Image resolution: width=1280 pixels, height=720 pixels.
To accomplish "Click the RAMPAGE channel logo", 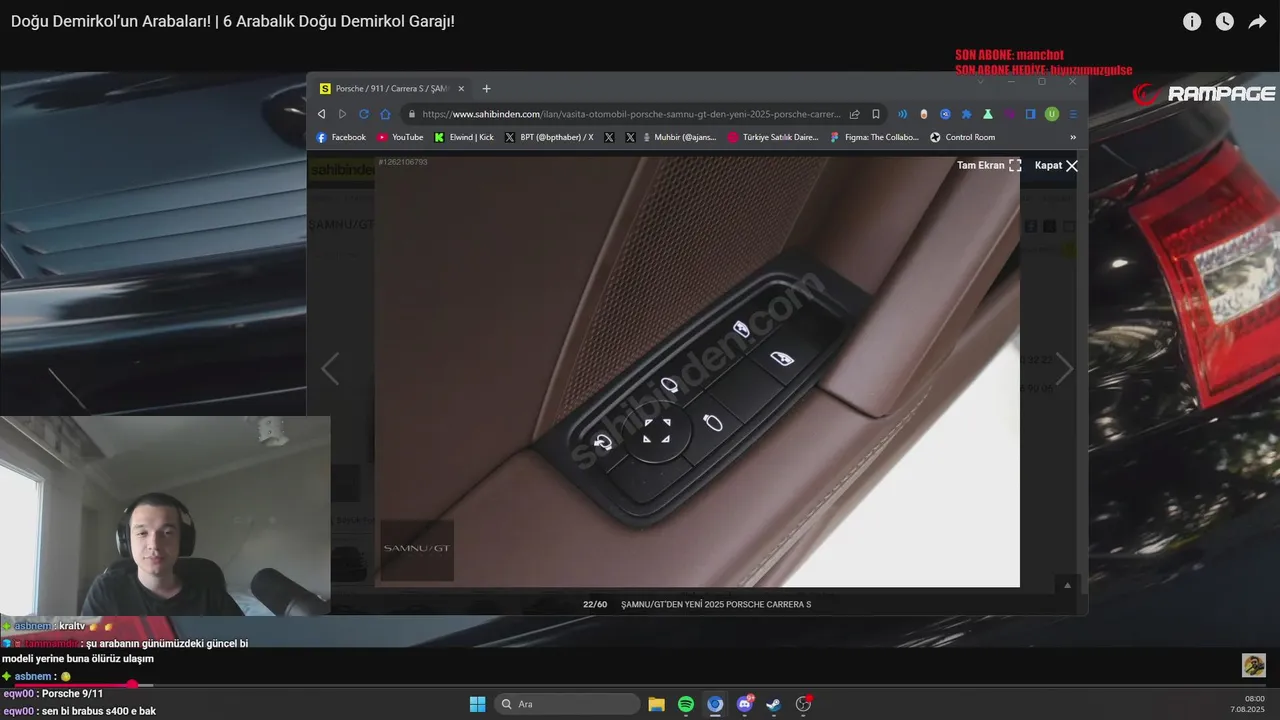I will 1203,94.
